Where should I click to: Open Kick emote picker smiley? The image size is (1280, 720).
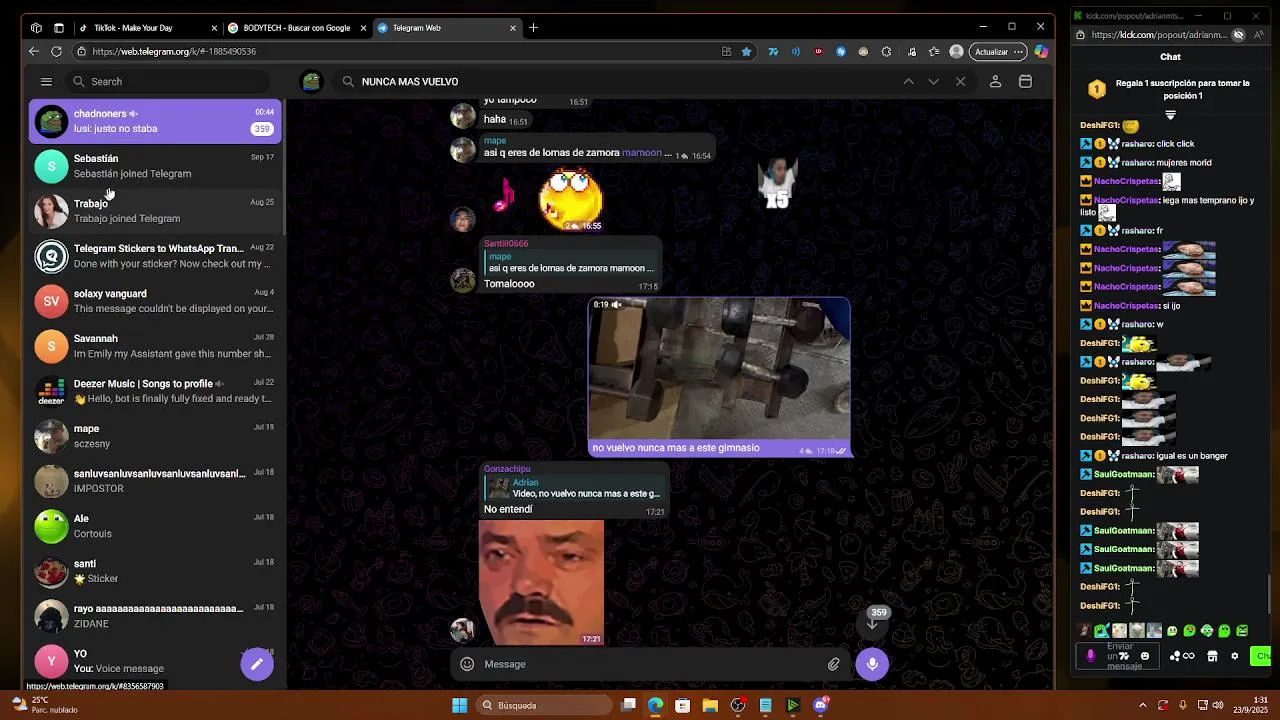(1145, 656)
